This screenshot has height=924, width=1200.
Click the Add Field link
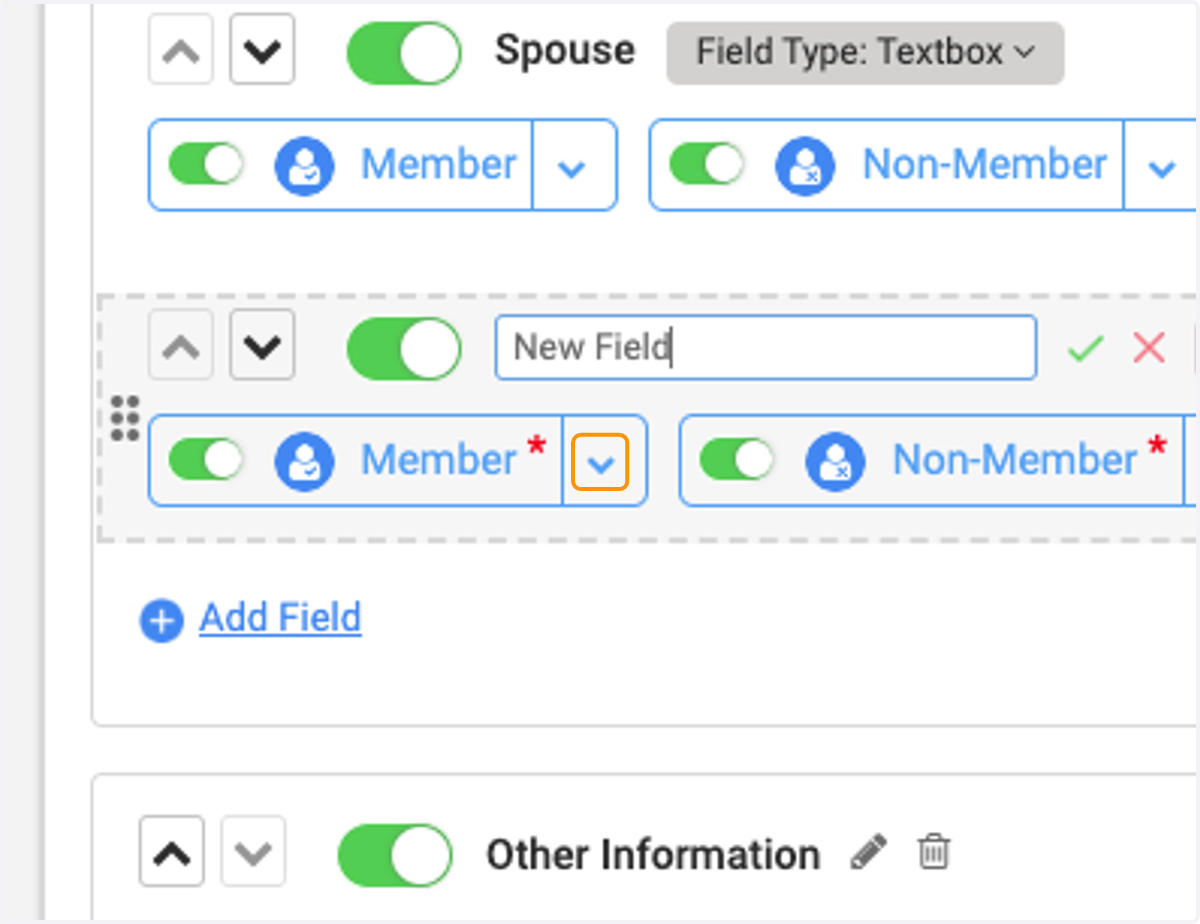(x=280, y=618)
